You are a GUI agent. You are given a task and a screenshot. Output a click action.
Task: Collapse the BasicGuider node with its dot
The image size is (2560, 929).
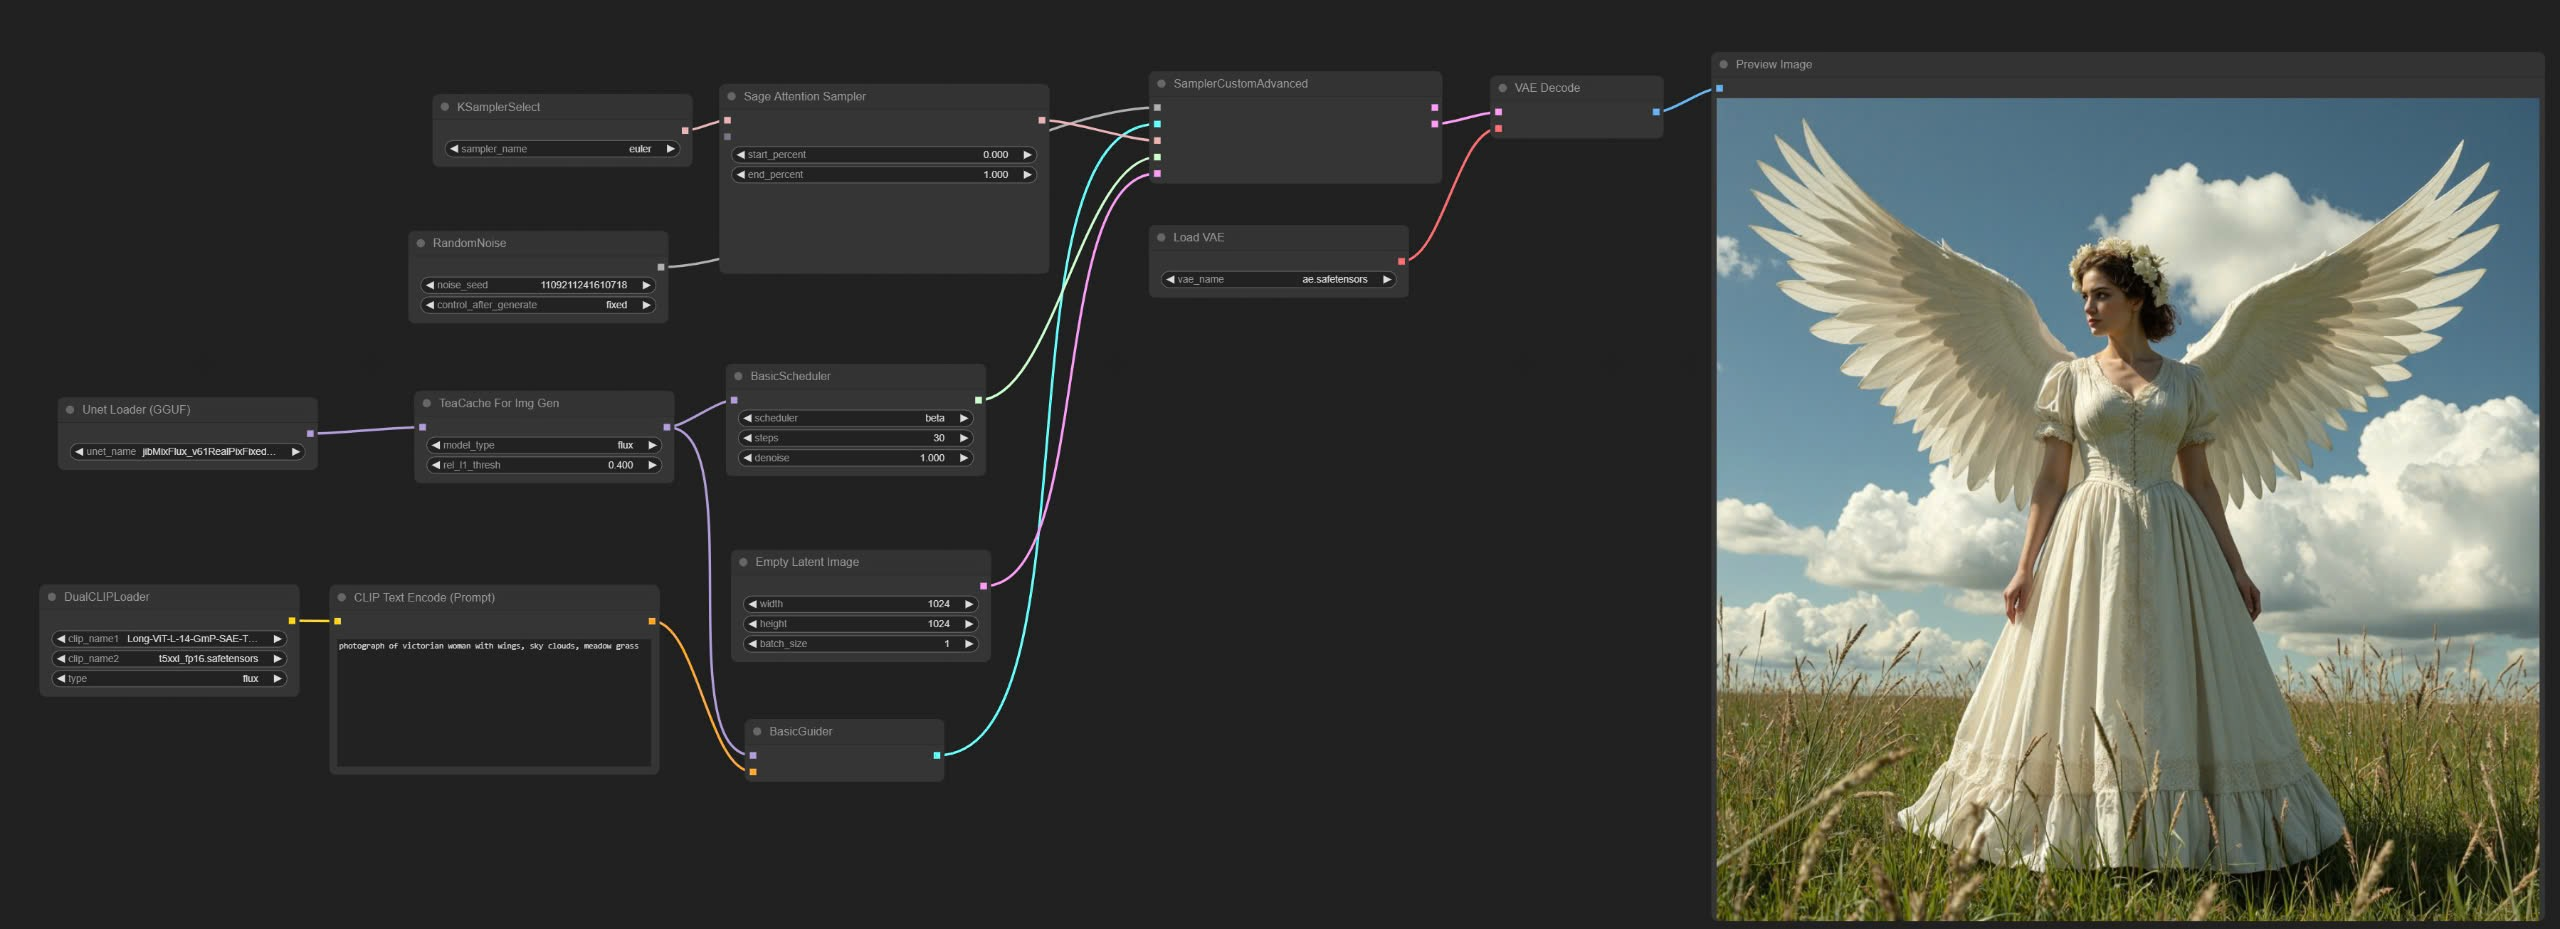click(x=757, y=732)
